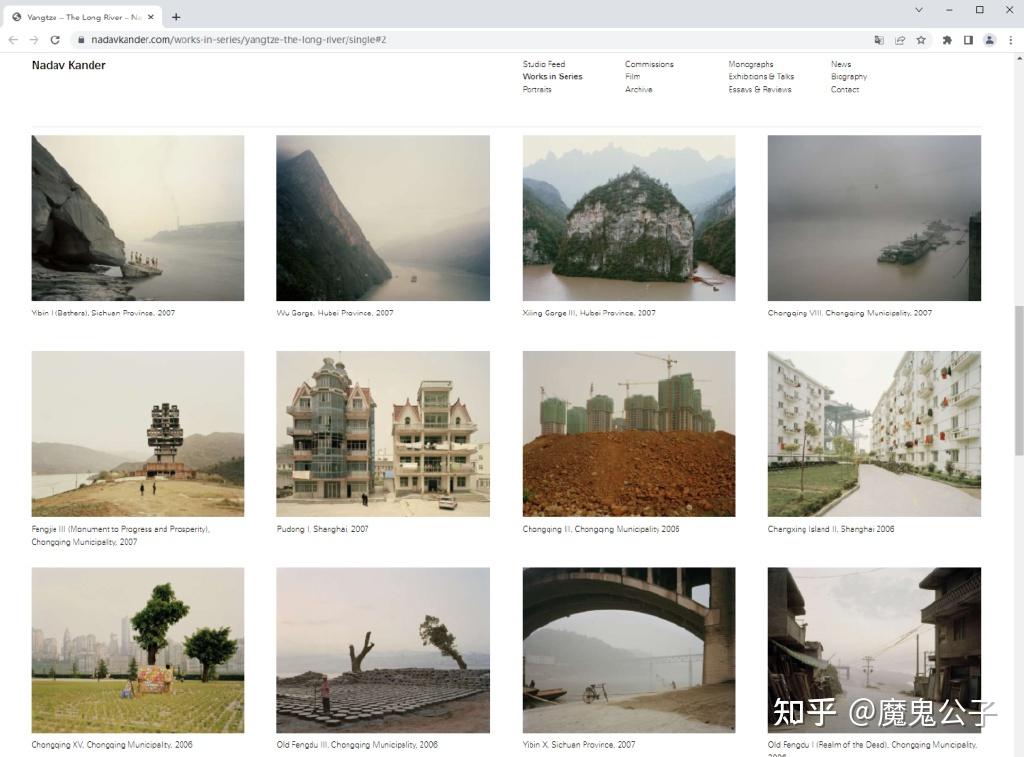Open the Changxing Island II photo thumbnail
Image resolution: width=1024 pixels, height=757 pixels.
point(874,434)
